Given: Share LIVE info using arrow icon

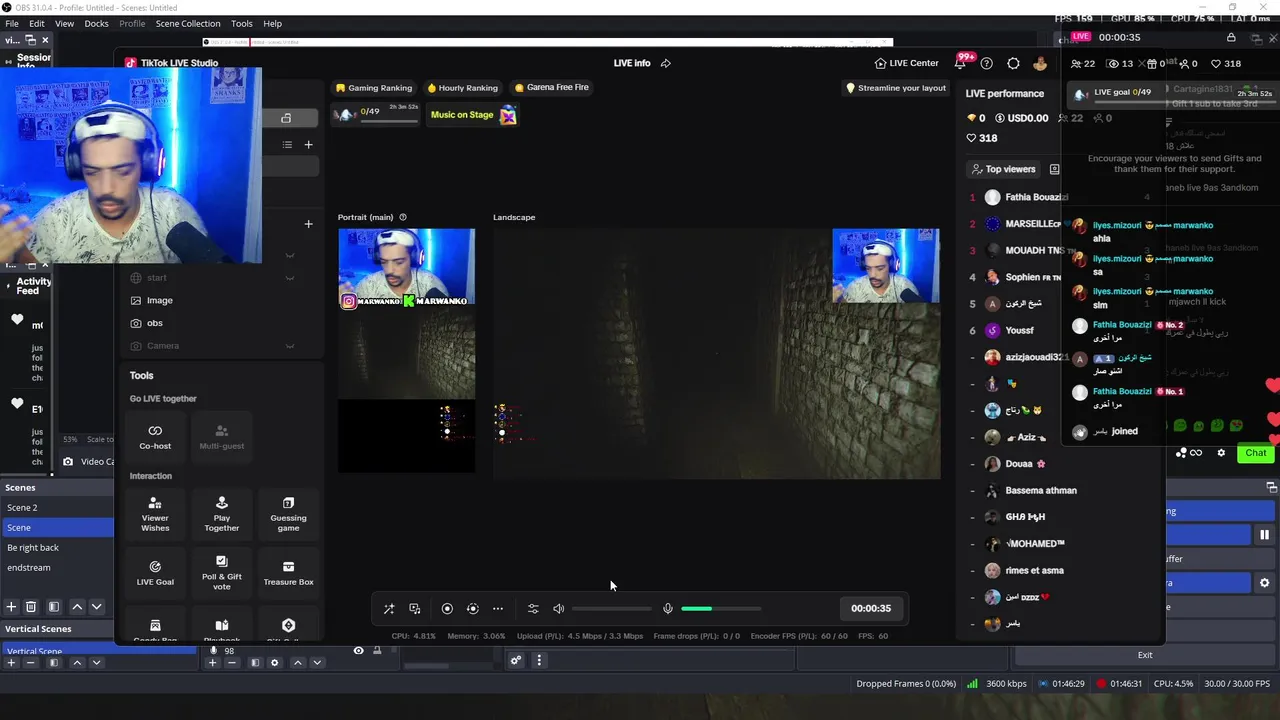Looking at the screenshot, I should pos(666,63).
